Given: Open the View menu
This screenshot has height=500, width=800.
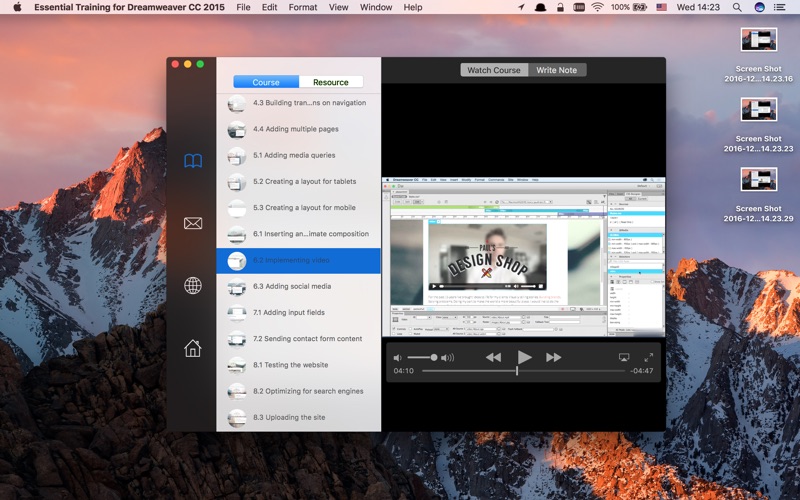Looking at the screenshot, I should 338,7.
